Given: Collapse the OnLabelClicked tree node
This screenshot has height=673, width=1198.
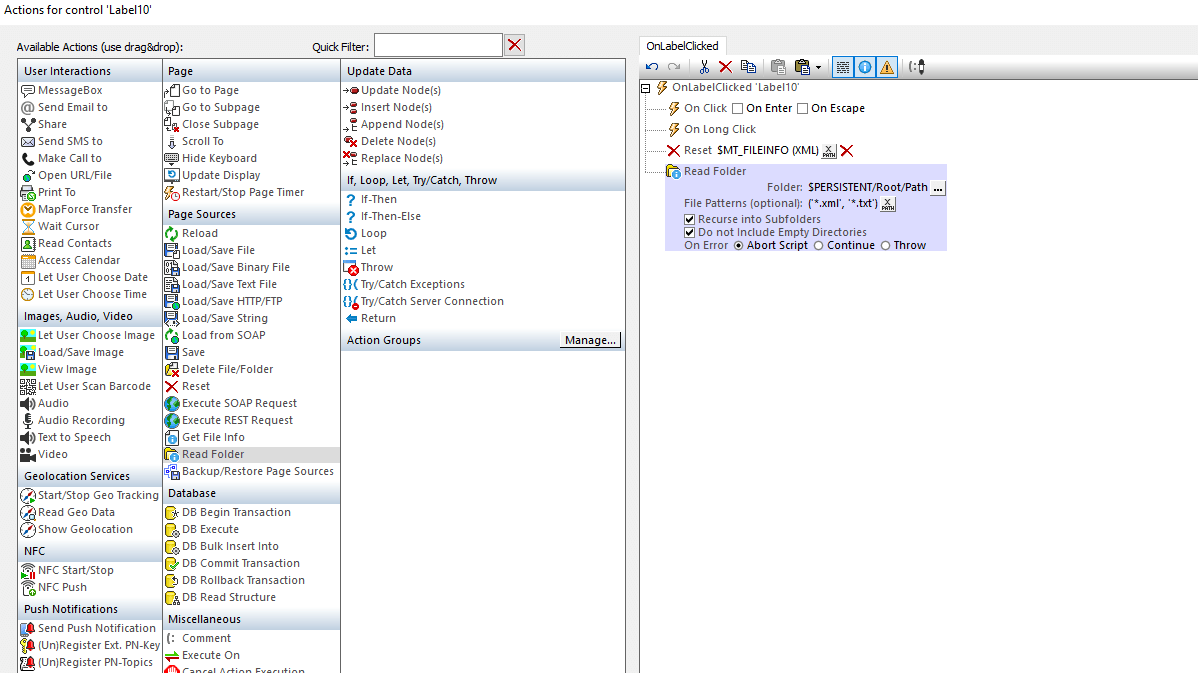Looking at the screenshot, I should (646, 88).
